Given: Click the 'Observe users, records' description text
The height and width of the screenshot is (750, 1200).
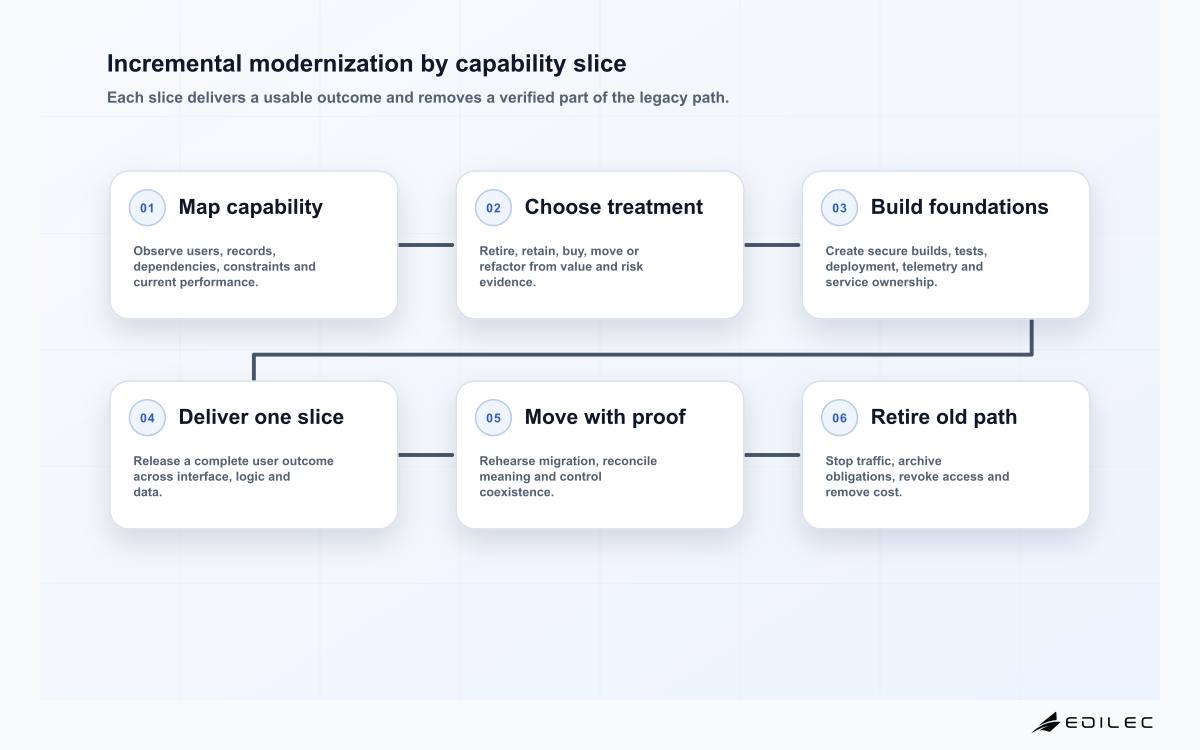Looking at the screenshot, I should pyautogui.click(x=224, y=267).
